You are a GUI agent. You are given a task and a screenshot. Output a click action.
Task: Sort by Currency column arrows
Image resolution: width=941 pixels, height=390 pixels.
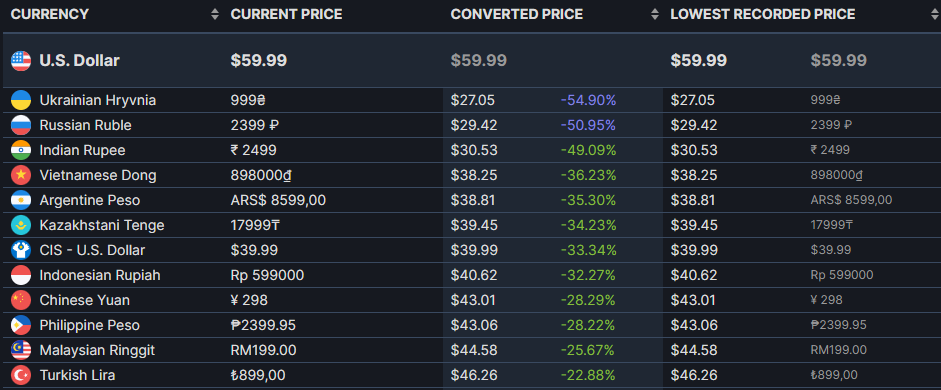pos(215,14)
